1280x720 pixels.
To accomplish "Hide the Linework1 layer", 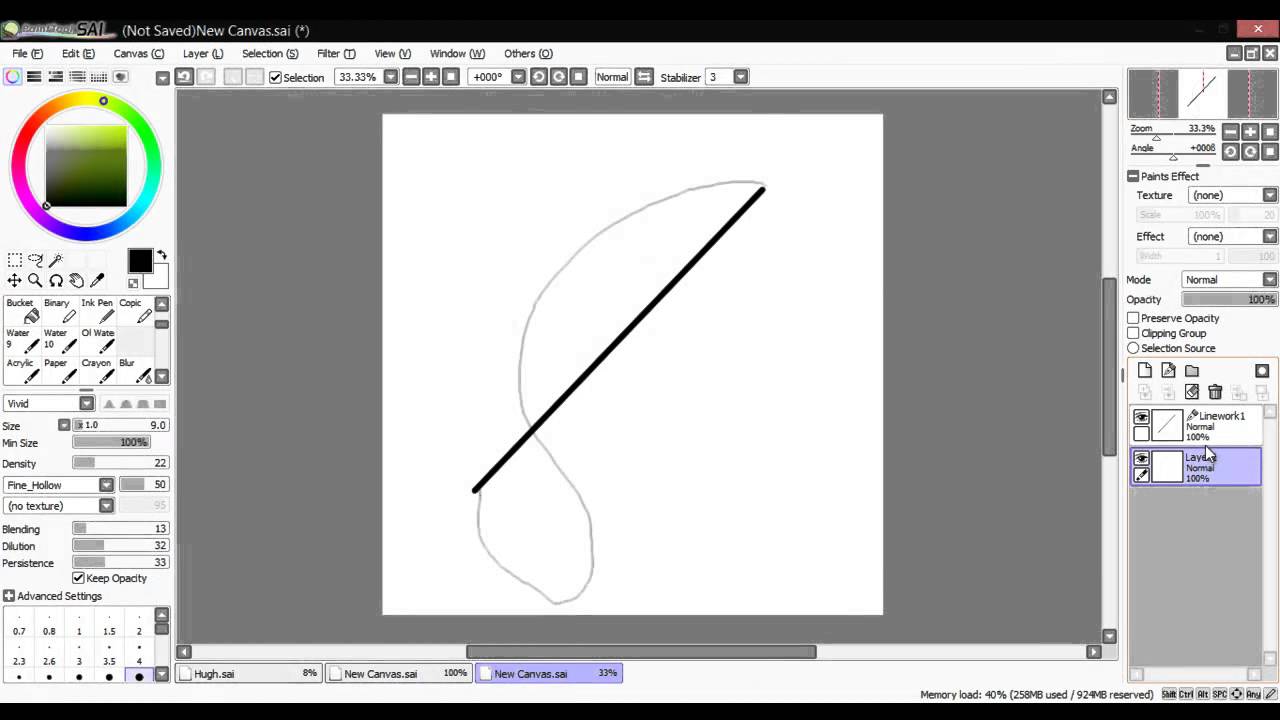I will [1141, 417].
